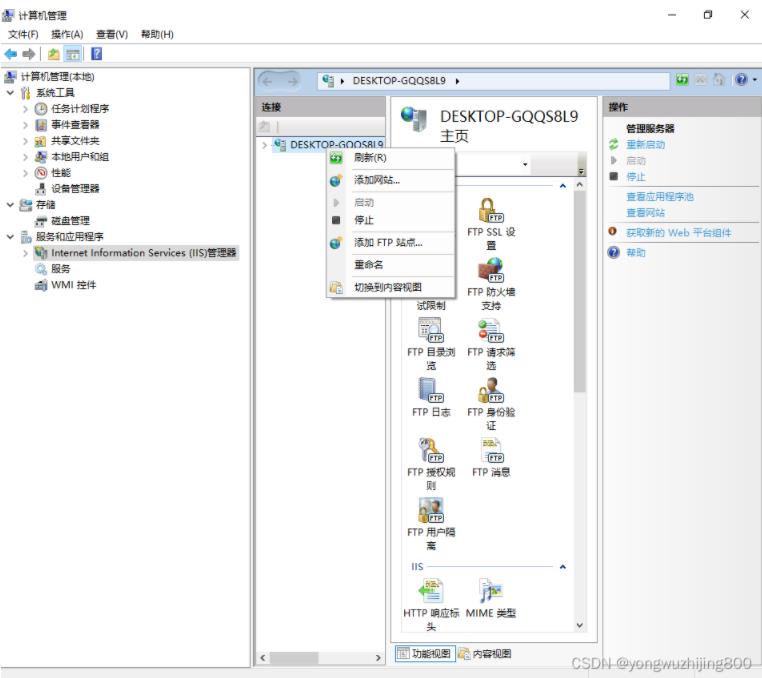The image size is (762, 678).
Task: Open the MIME 类型 feature icon
Action: pyautogui.click(x=491, y=599)
